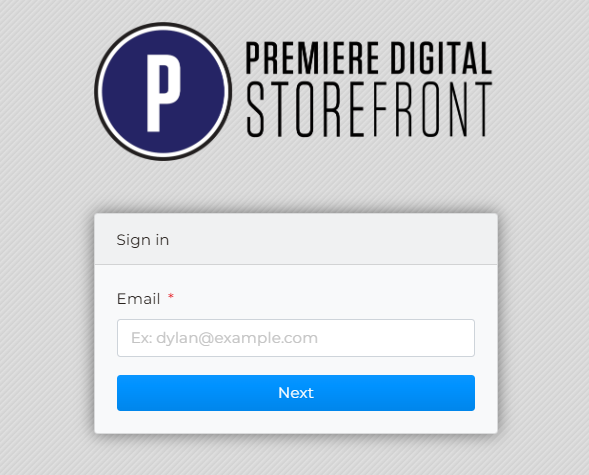Click the letter D in DIGITAL

point(399,57)
